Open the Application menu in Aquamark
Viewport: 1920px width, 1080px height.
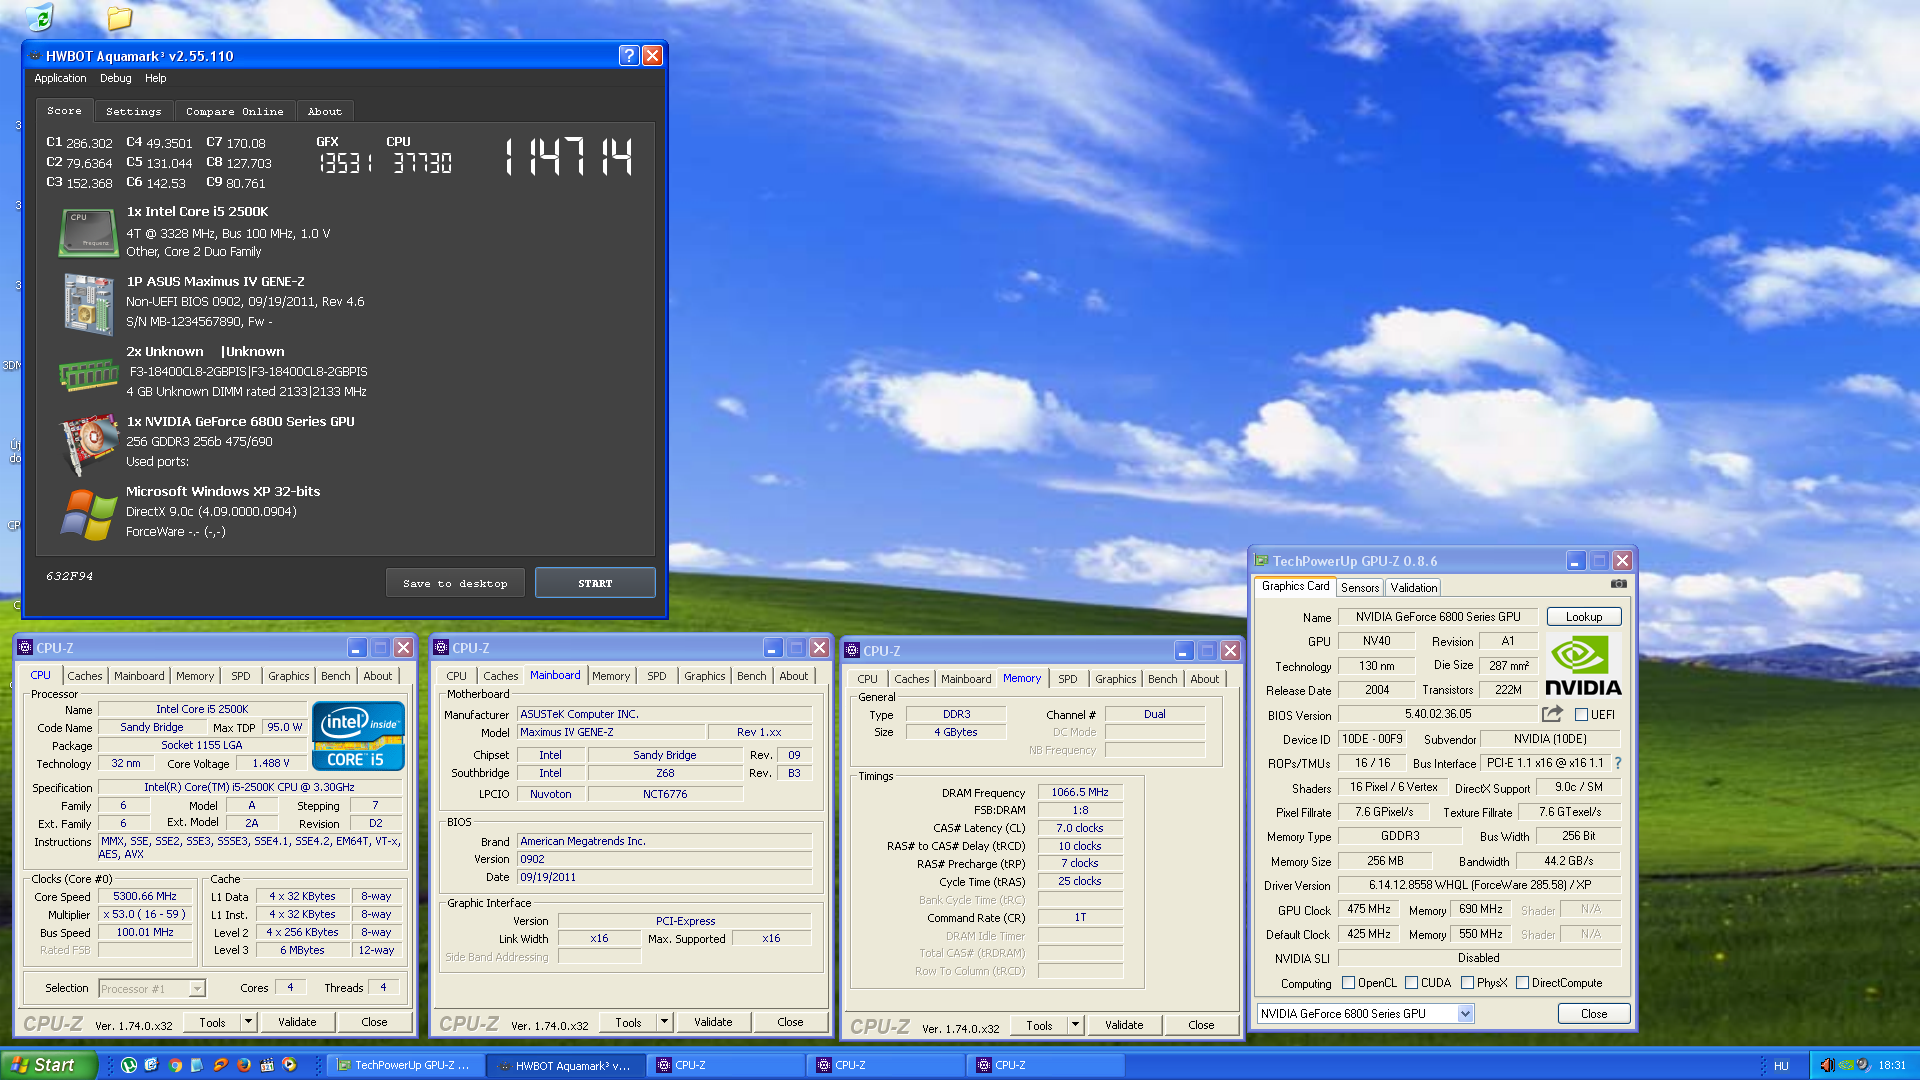(60, 78)
